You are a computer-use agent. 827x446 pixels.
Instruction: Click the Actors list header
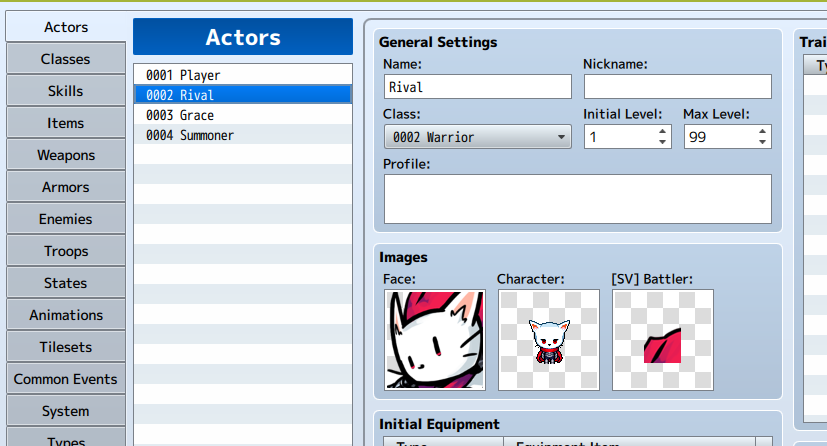click(x=243, y=37)
